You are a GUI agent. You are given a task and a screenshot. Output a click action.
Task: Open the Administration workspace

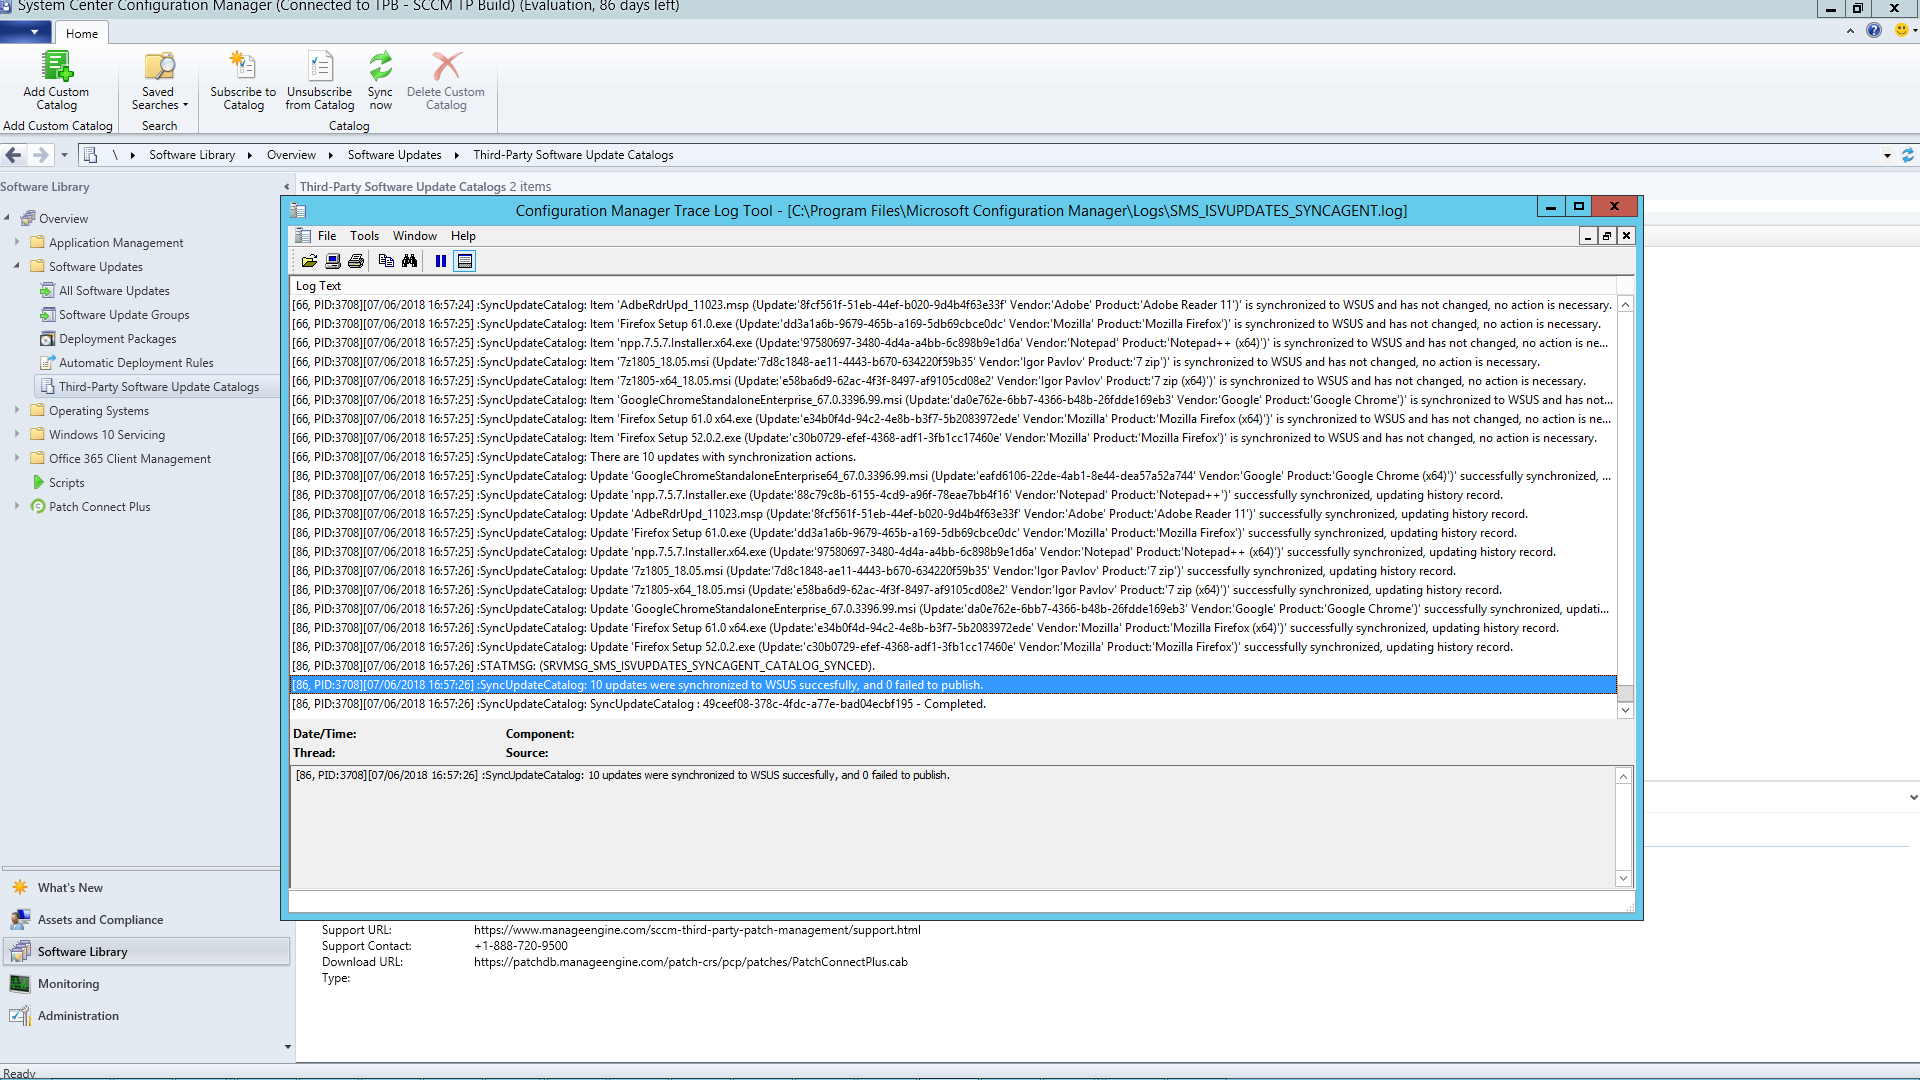(78, 1016)
